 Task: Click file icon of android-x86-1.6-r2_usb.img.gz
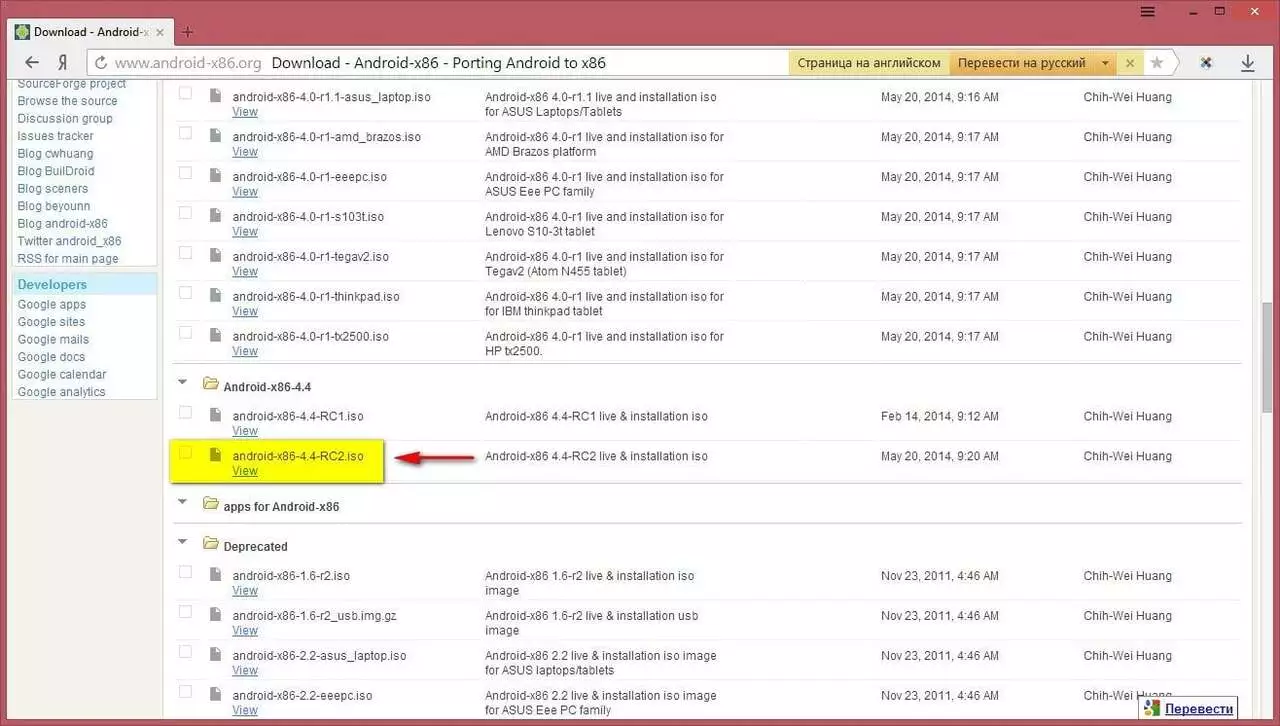coord(215,614)
